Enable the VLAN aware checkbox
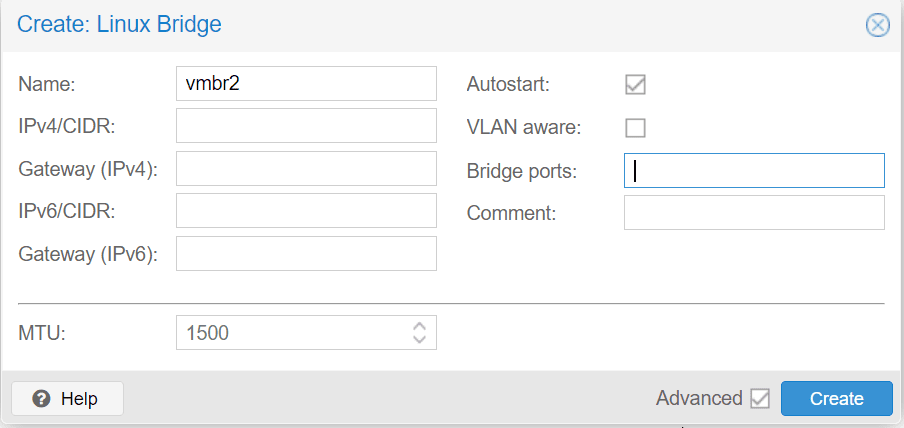Viewport: 904px width, 428px height. click(x=635, y=127)
